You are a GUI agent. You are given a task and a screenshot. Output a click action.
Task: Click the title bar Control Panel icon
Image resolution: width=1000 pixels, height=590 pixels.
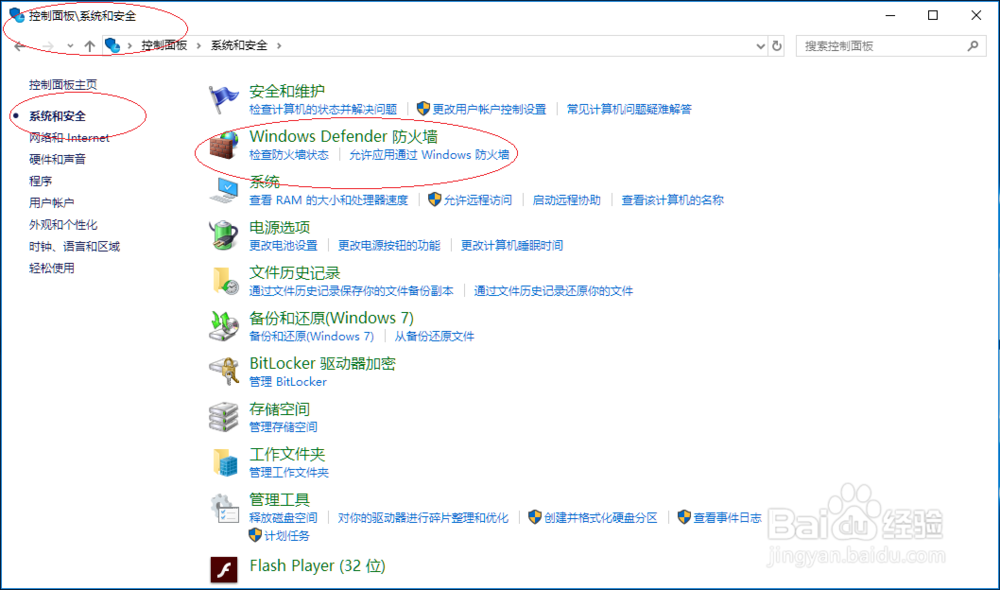tap(17, 15)
